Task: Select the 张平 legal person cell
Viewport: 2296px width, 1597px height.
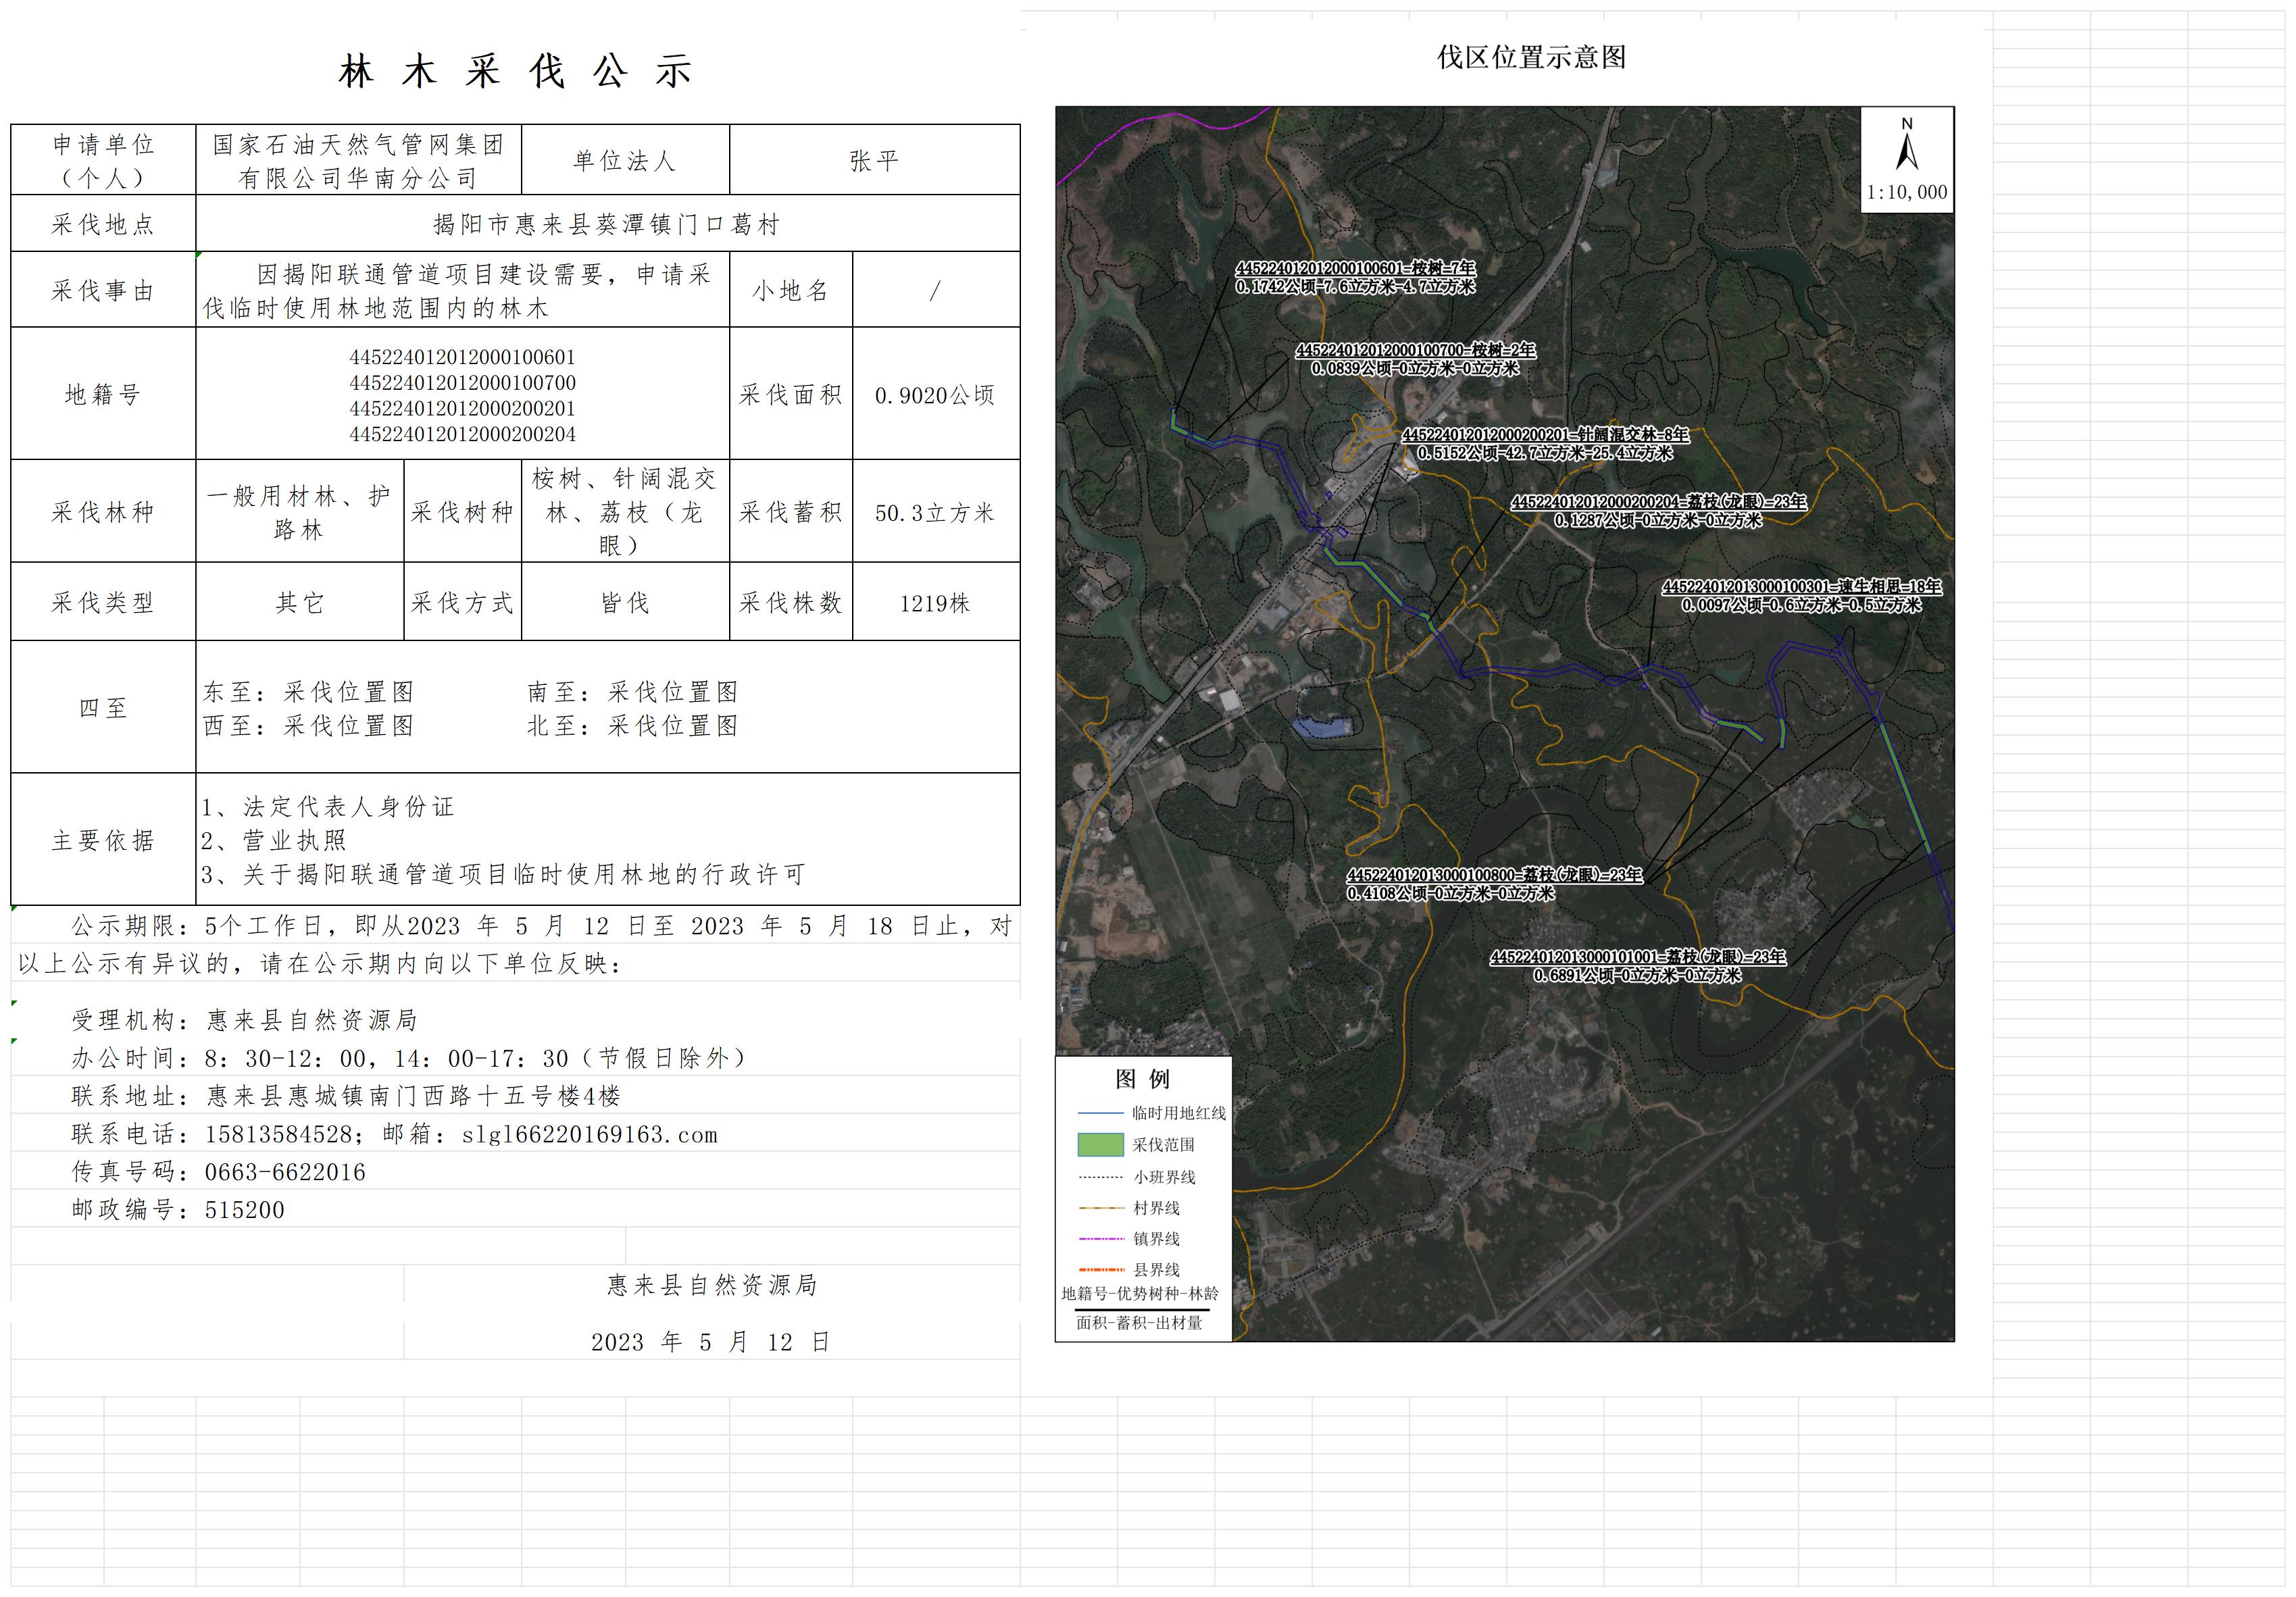Action: tap(874, 160)
